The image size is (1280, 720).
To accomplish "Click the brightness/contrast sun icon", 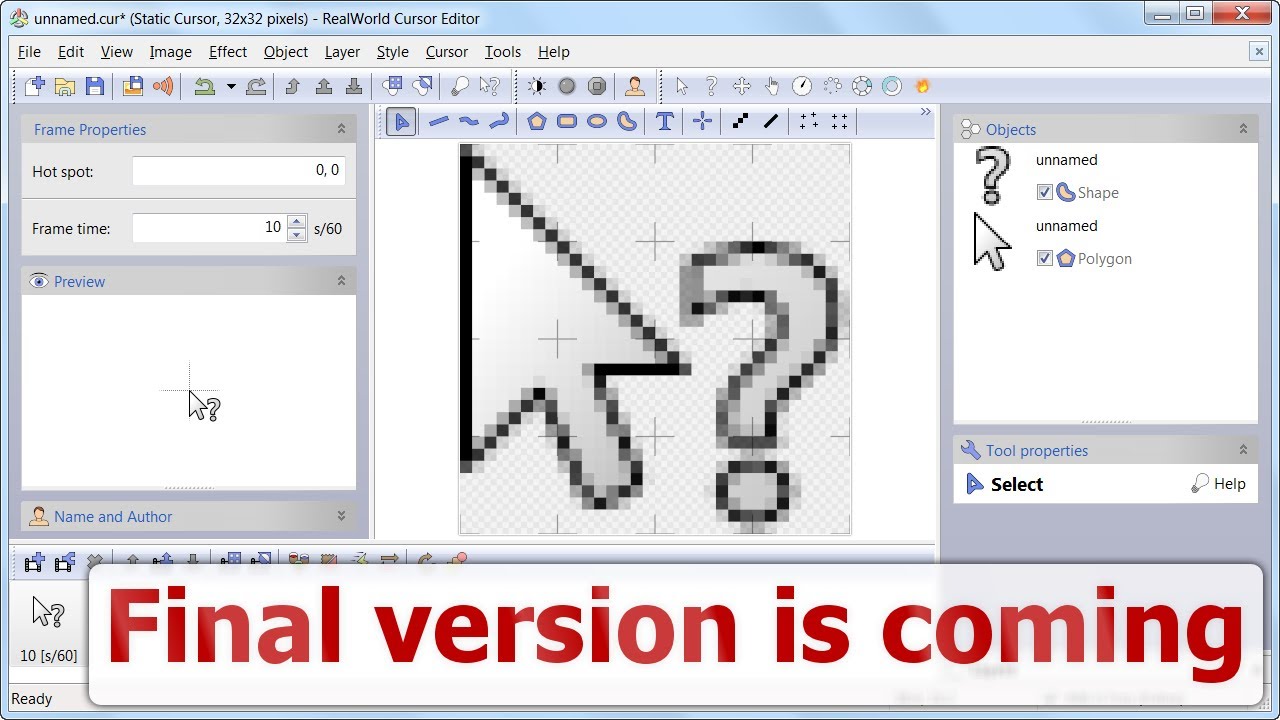I will tap(537, 86).
